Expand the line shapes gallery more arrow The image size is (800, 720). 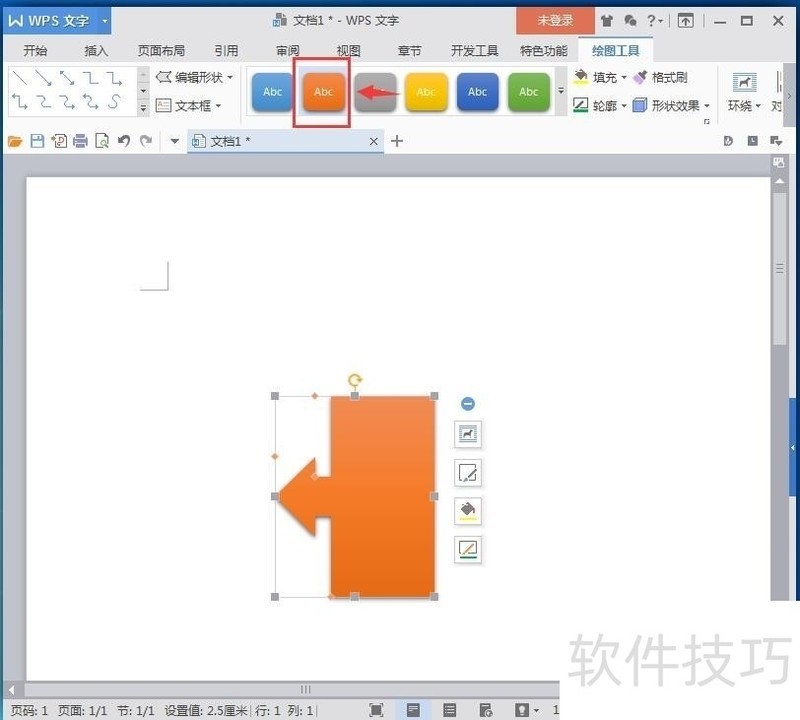[x=143, y=108]
